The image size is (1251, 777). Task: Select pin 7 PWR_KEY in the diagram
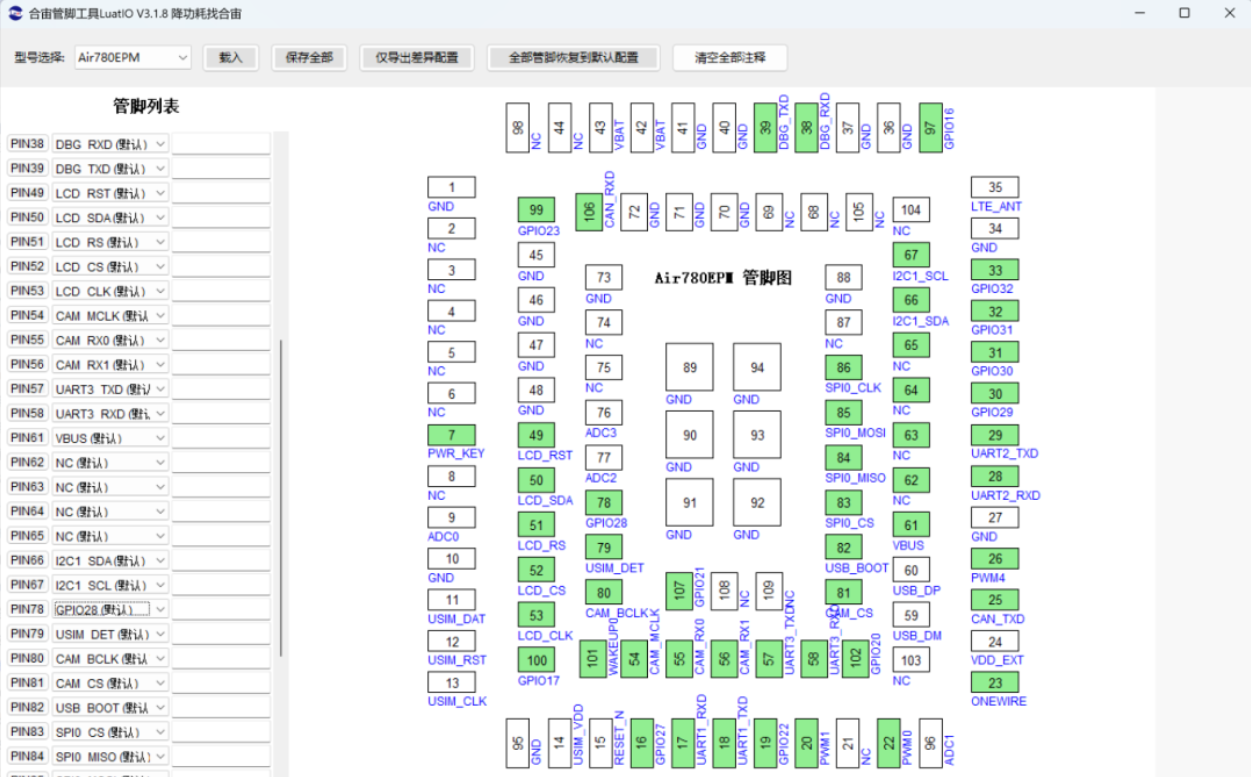click(x=451, y=435)
